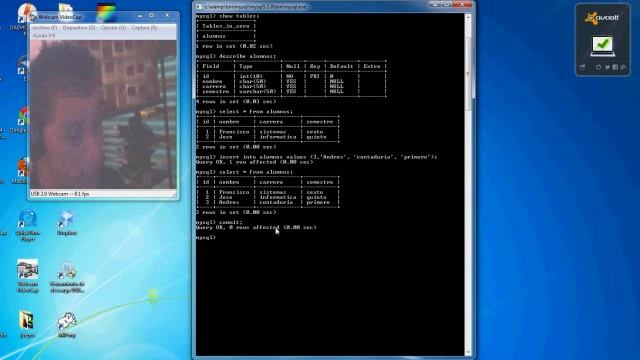Click the avast laptop checkmark status icon
640x360 pixels.
[602, 46]
